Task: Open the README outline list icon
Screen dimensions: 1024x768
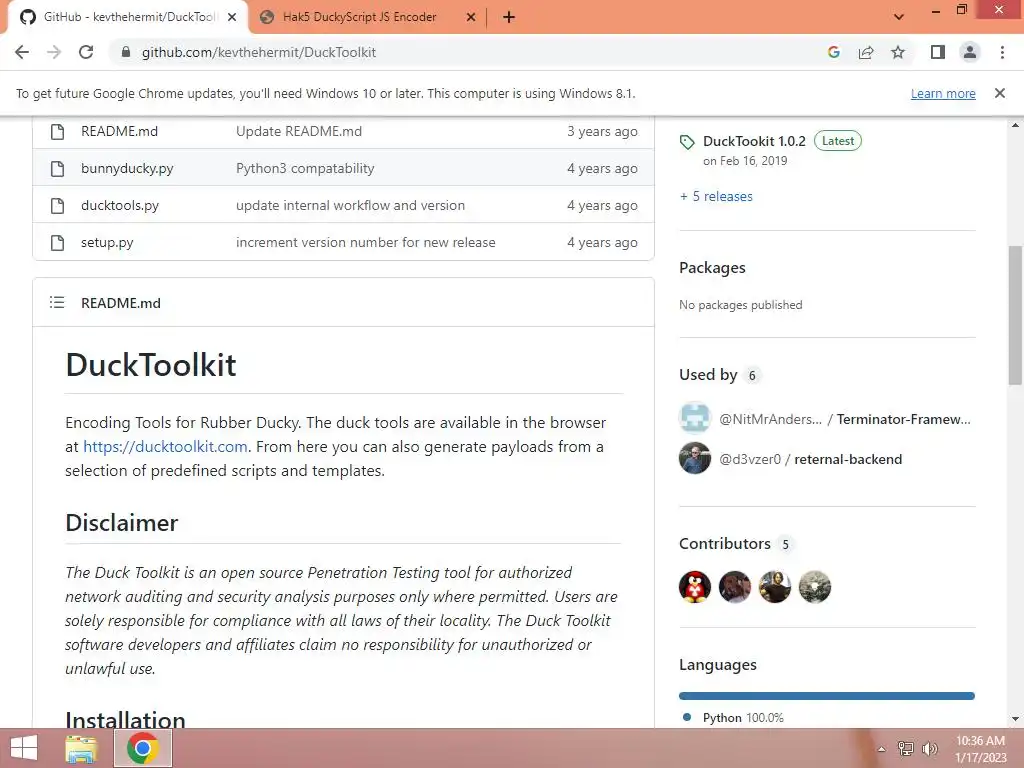Action: click(57, 302)
